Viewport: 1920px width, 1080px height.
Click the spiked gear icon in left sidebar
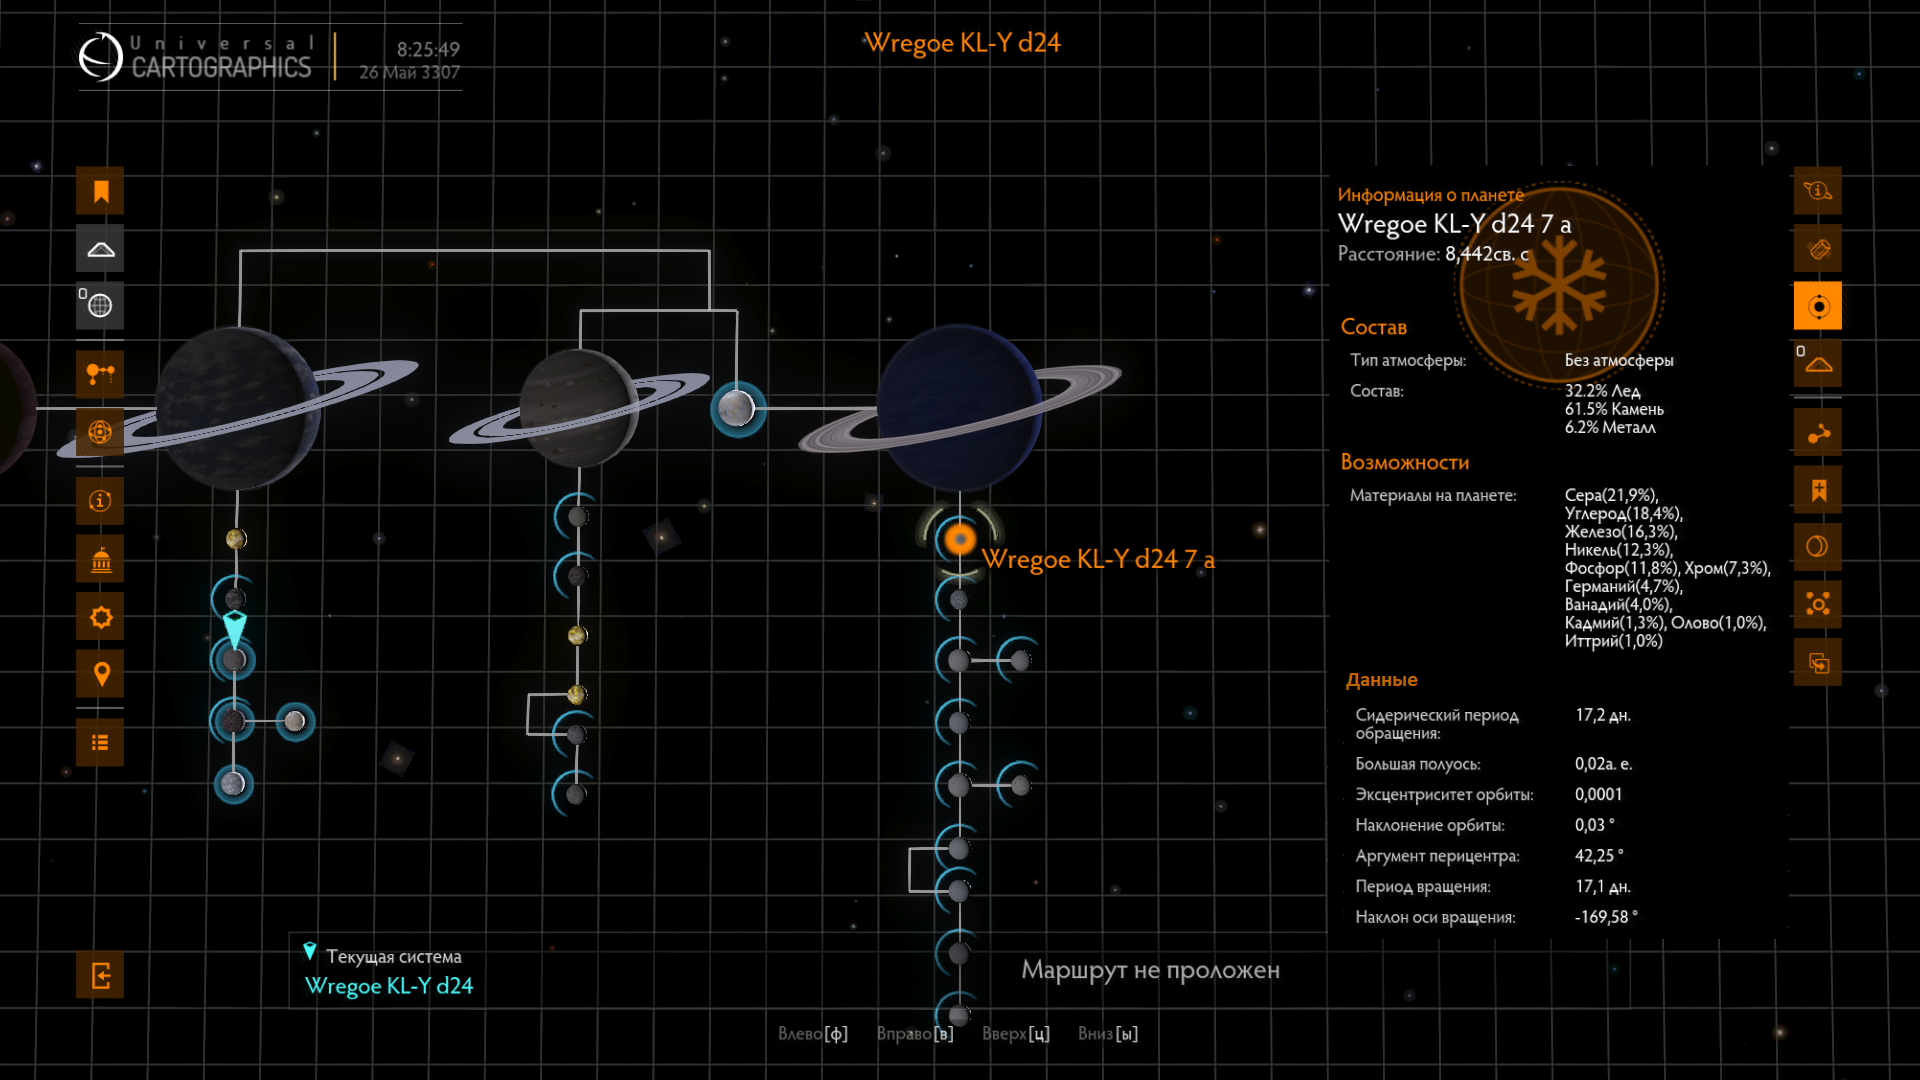100,617
